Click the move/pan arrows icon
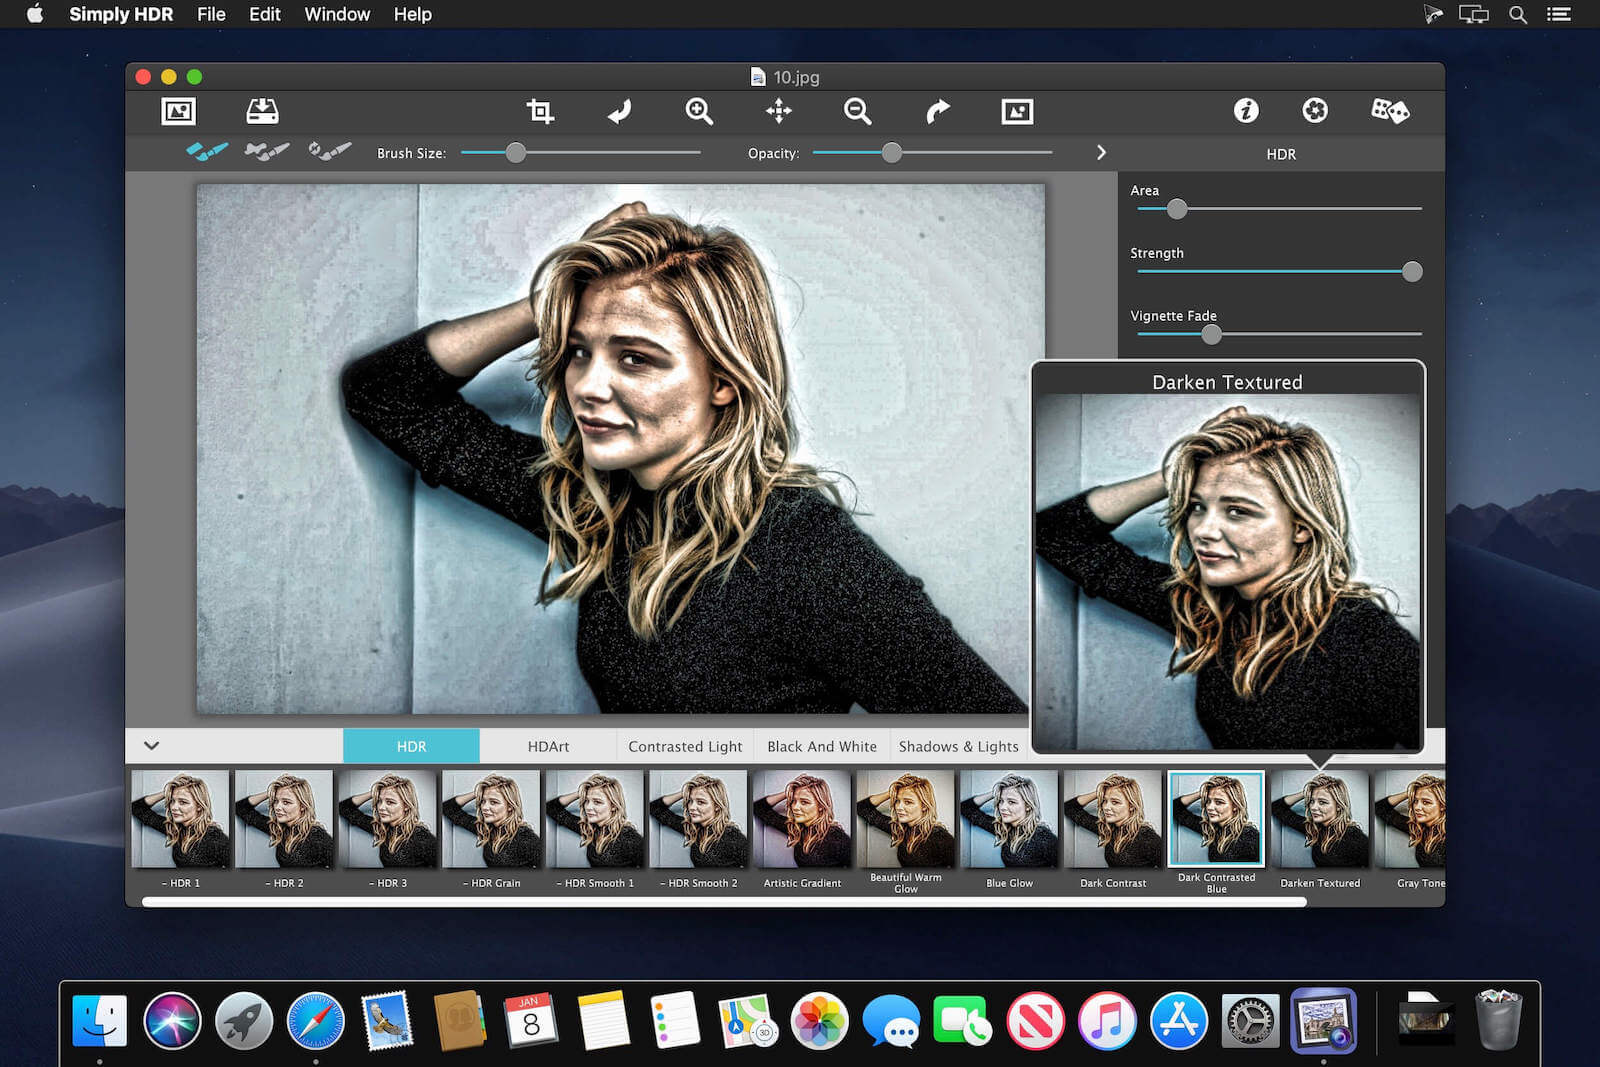The height and width of the screenshot is (1067, 1600). 778,111
